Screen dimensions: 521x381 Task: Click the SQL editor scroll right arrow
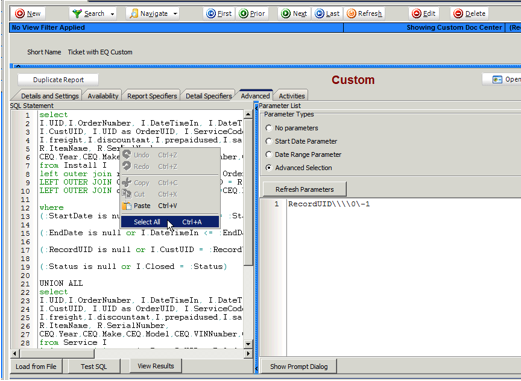pyautogui.click(x=248, y=353)
